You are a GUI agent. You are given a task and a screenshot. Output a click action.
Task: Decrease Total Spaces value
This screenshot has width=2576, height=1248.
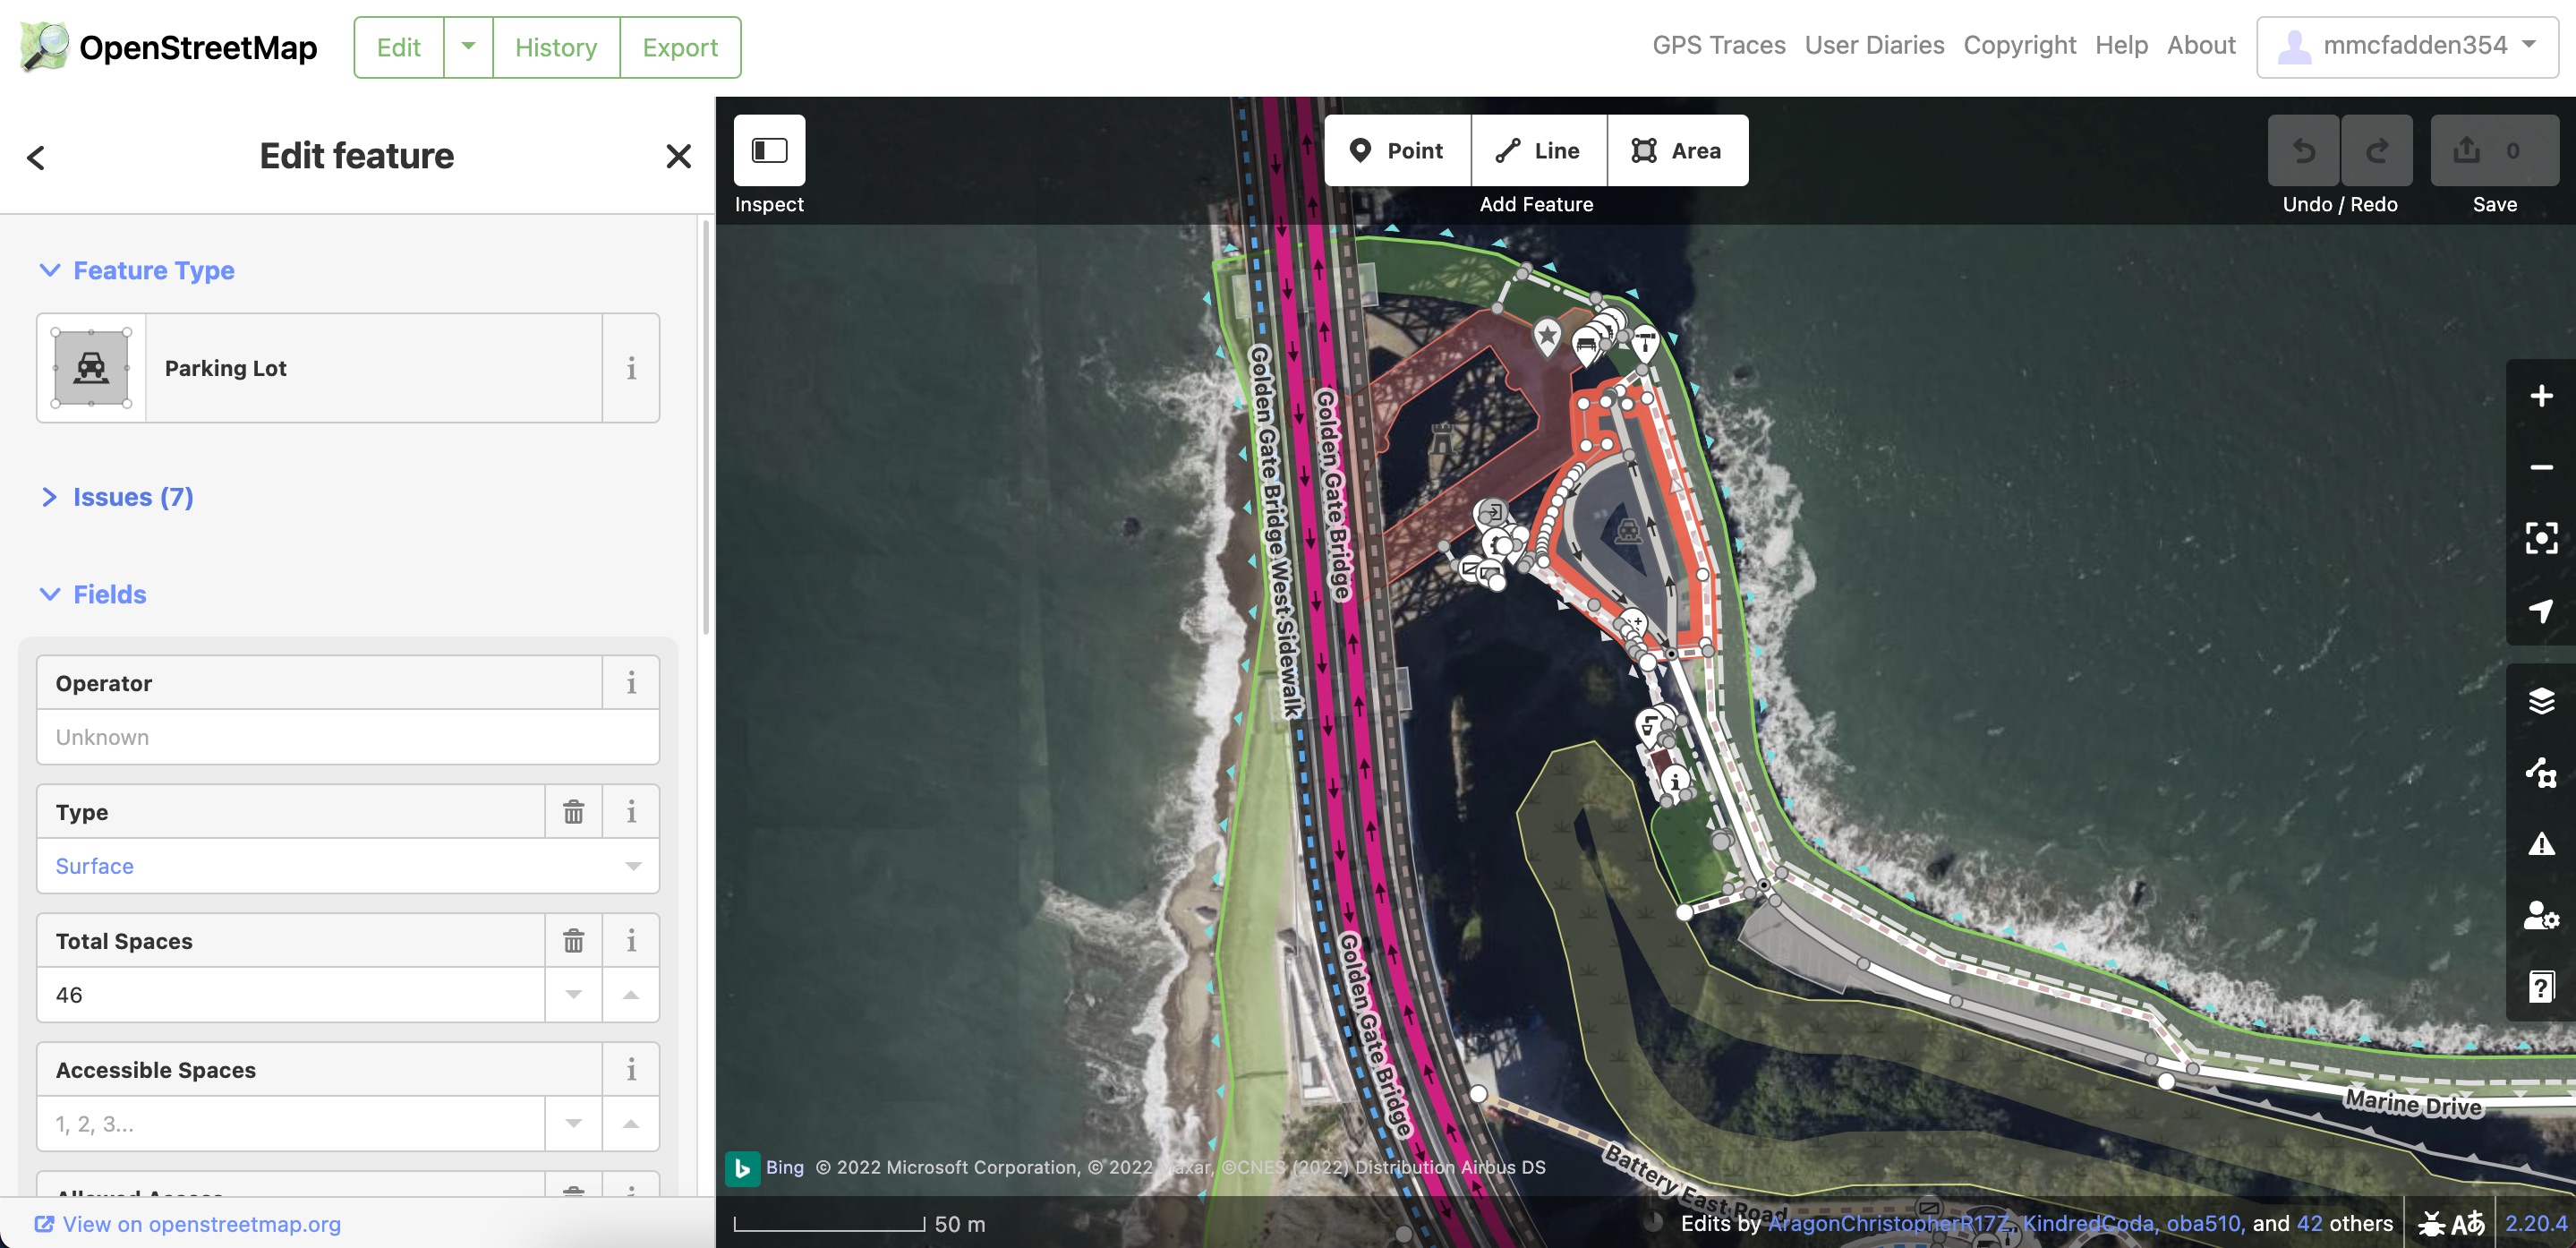[573, 995]
